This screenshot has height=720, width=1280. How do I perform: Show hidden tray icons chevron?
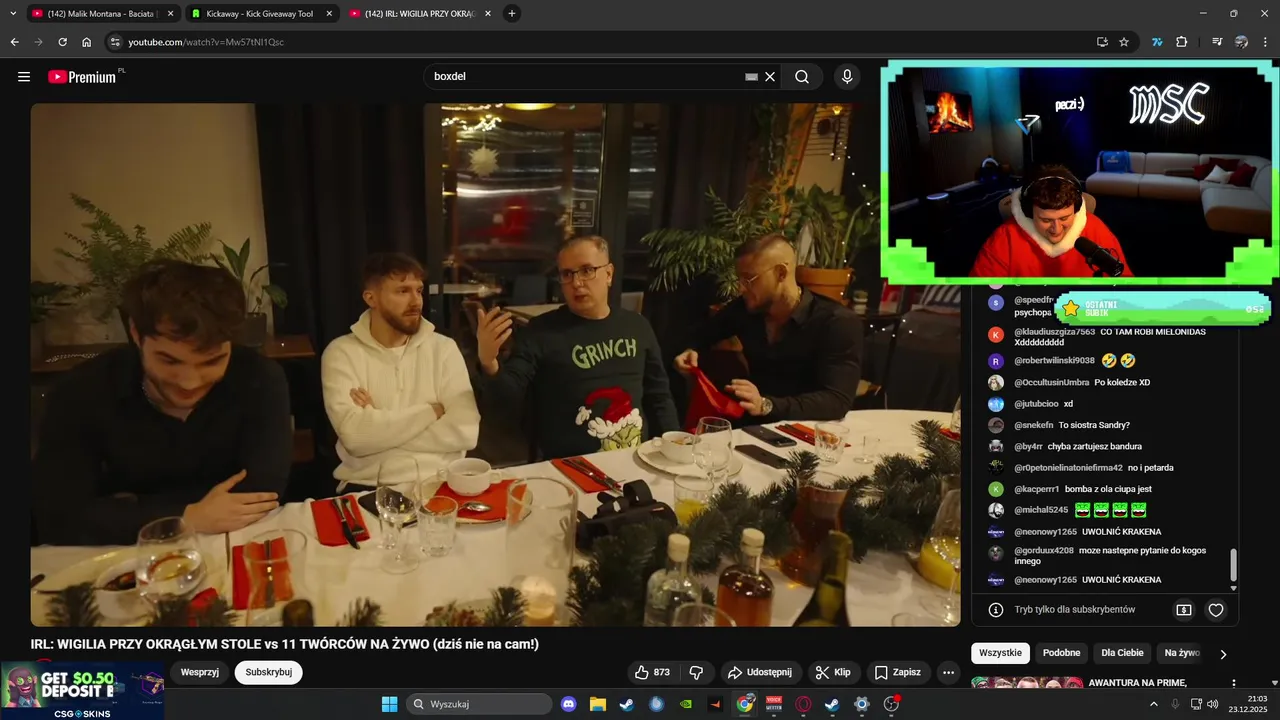[1154, 704]
